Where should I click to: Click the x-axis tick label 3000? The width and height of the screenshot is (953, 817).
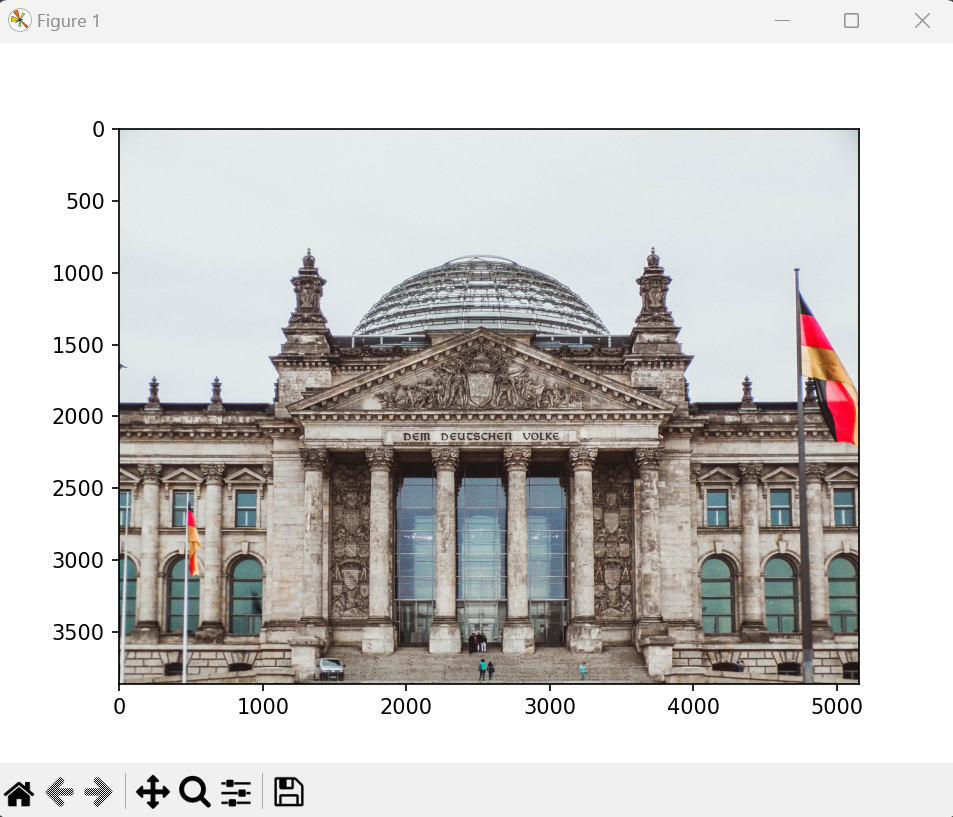pos(549,706)
